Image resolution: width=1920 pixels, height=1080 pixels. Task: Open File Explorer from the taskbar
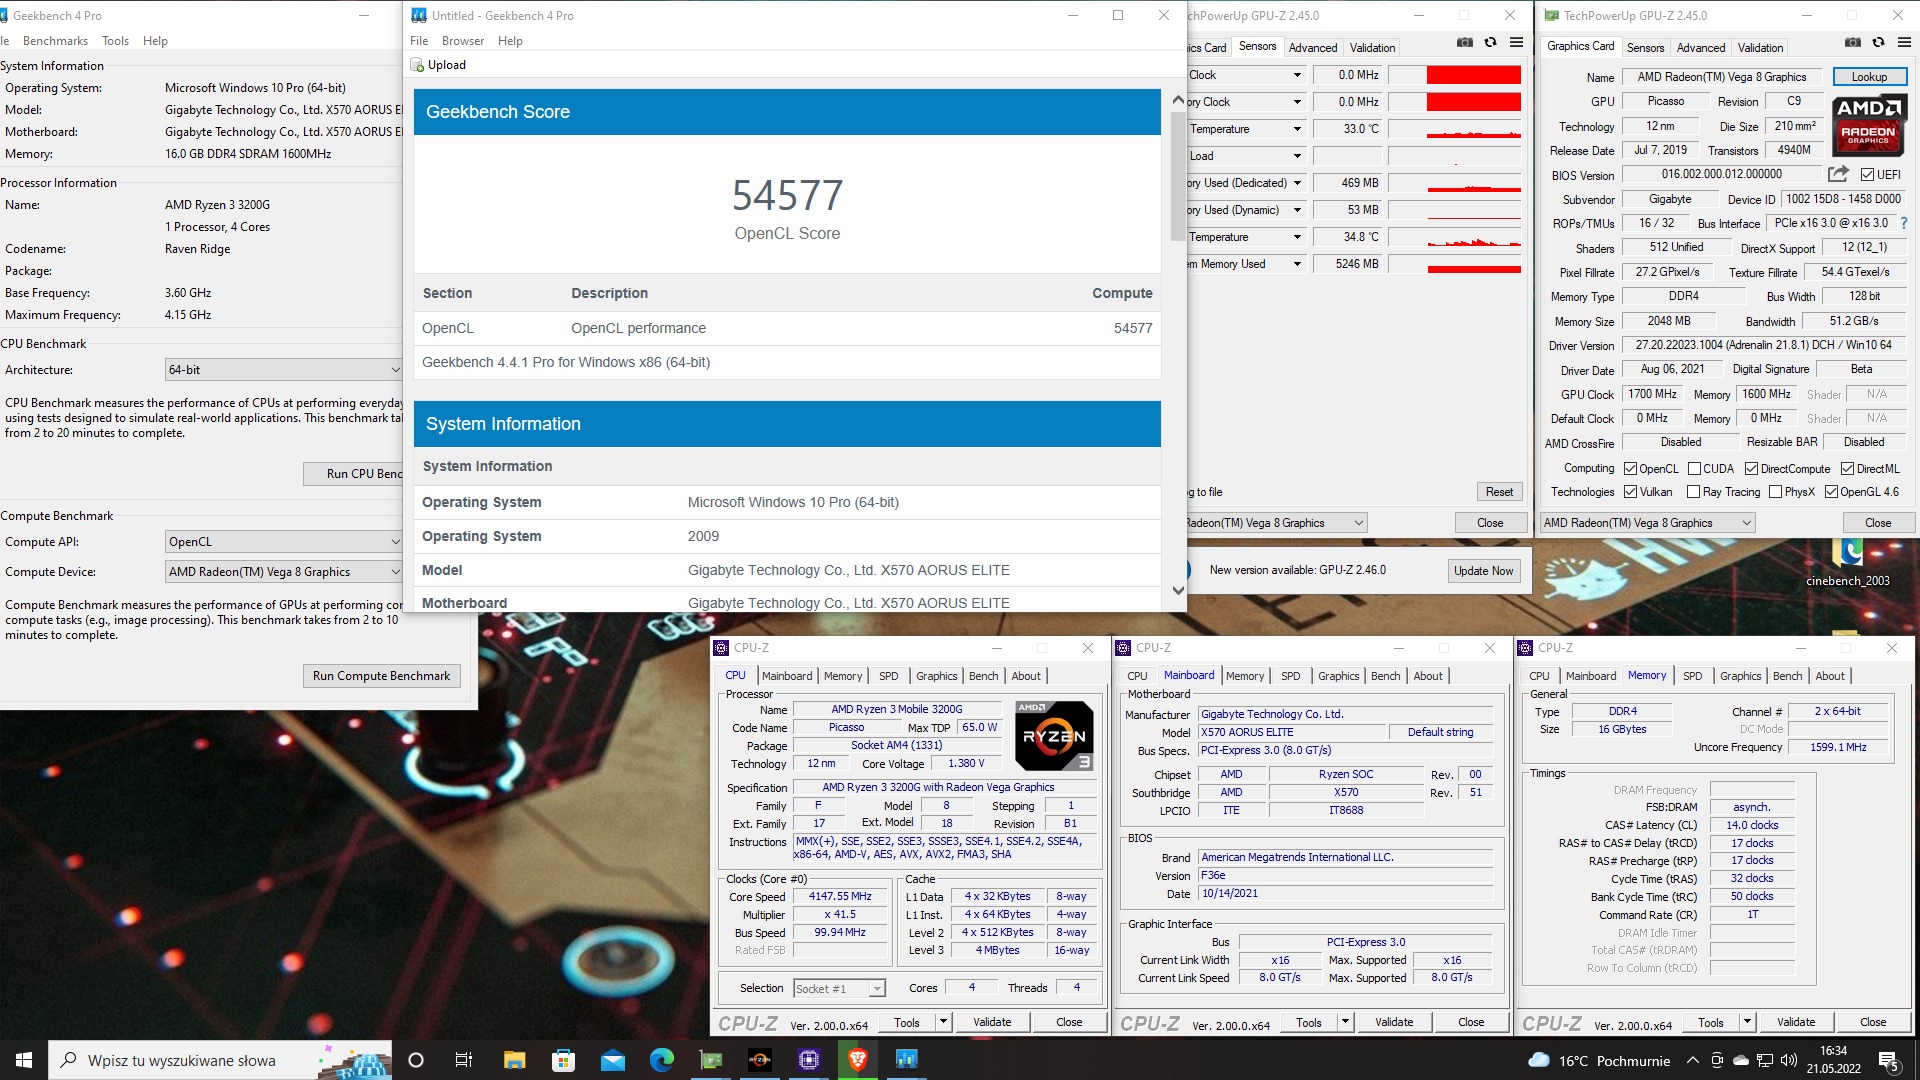tap(514, 1060)
